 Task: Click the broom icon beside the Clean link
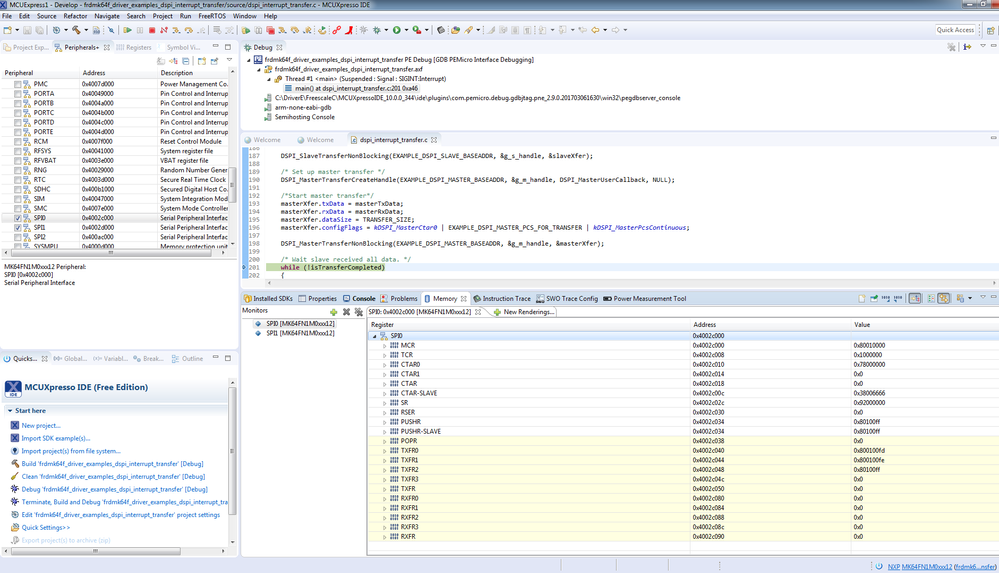15,476
